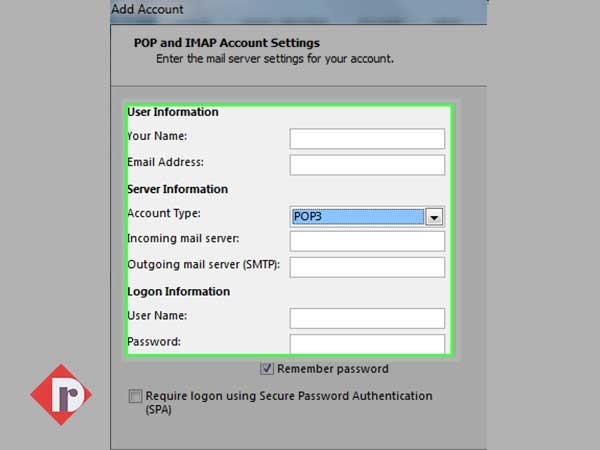Image resolution: width=600 pixels, height=450 pixels.
Task: Click the User Information section label
Action: (x=173, y=112)
